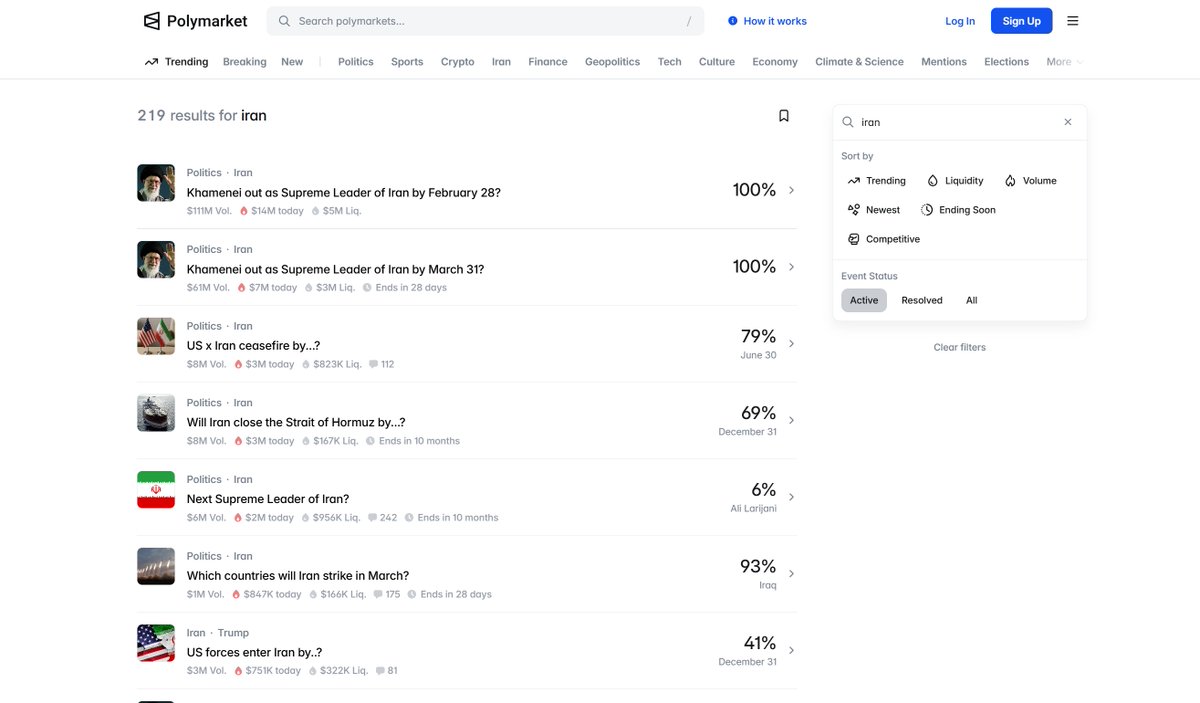Expand Khamenei out by March 31 chevron
Screen dimensions: 1200x703
[791, 267]
